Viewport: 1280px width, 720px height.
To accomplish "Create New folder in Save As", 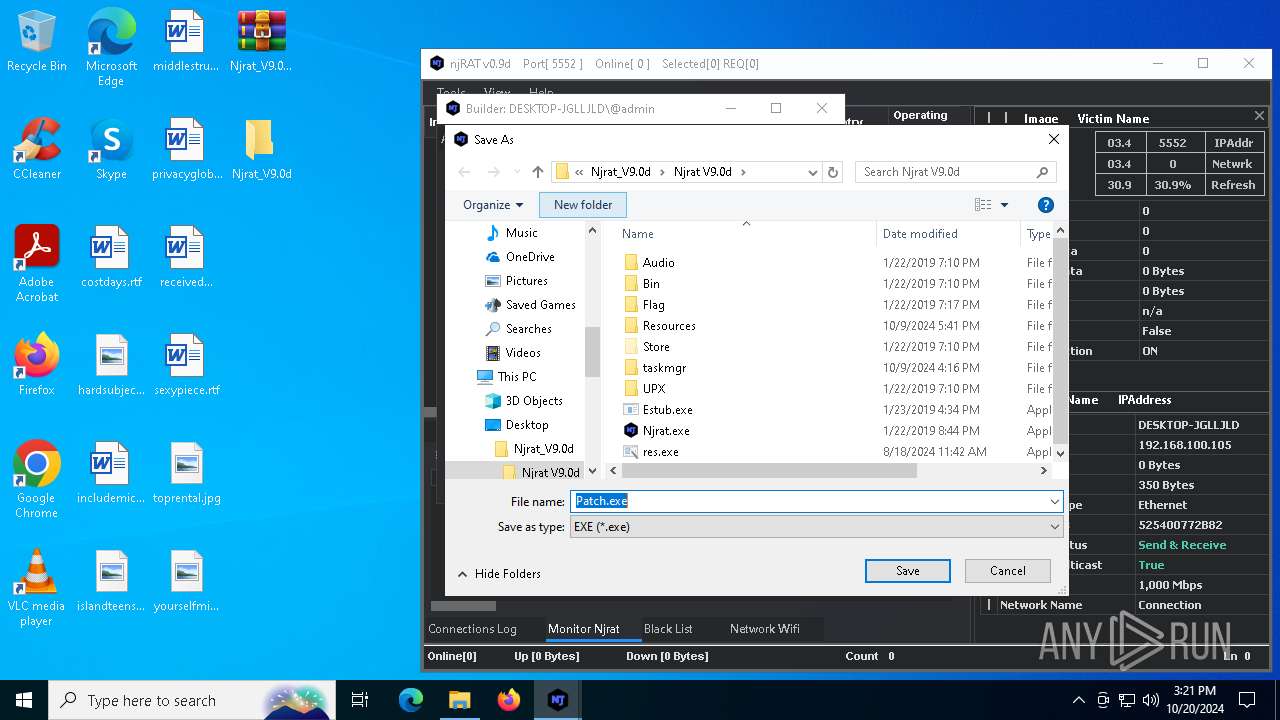I will coord(583,205).
